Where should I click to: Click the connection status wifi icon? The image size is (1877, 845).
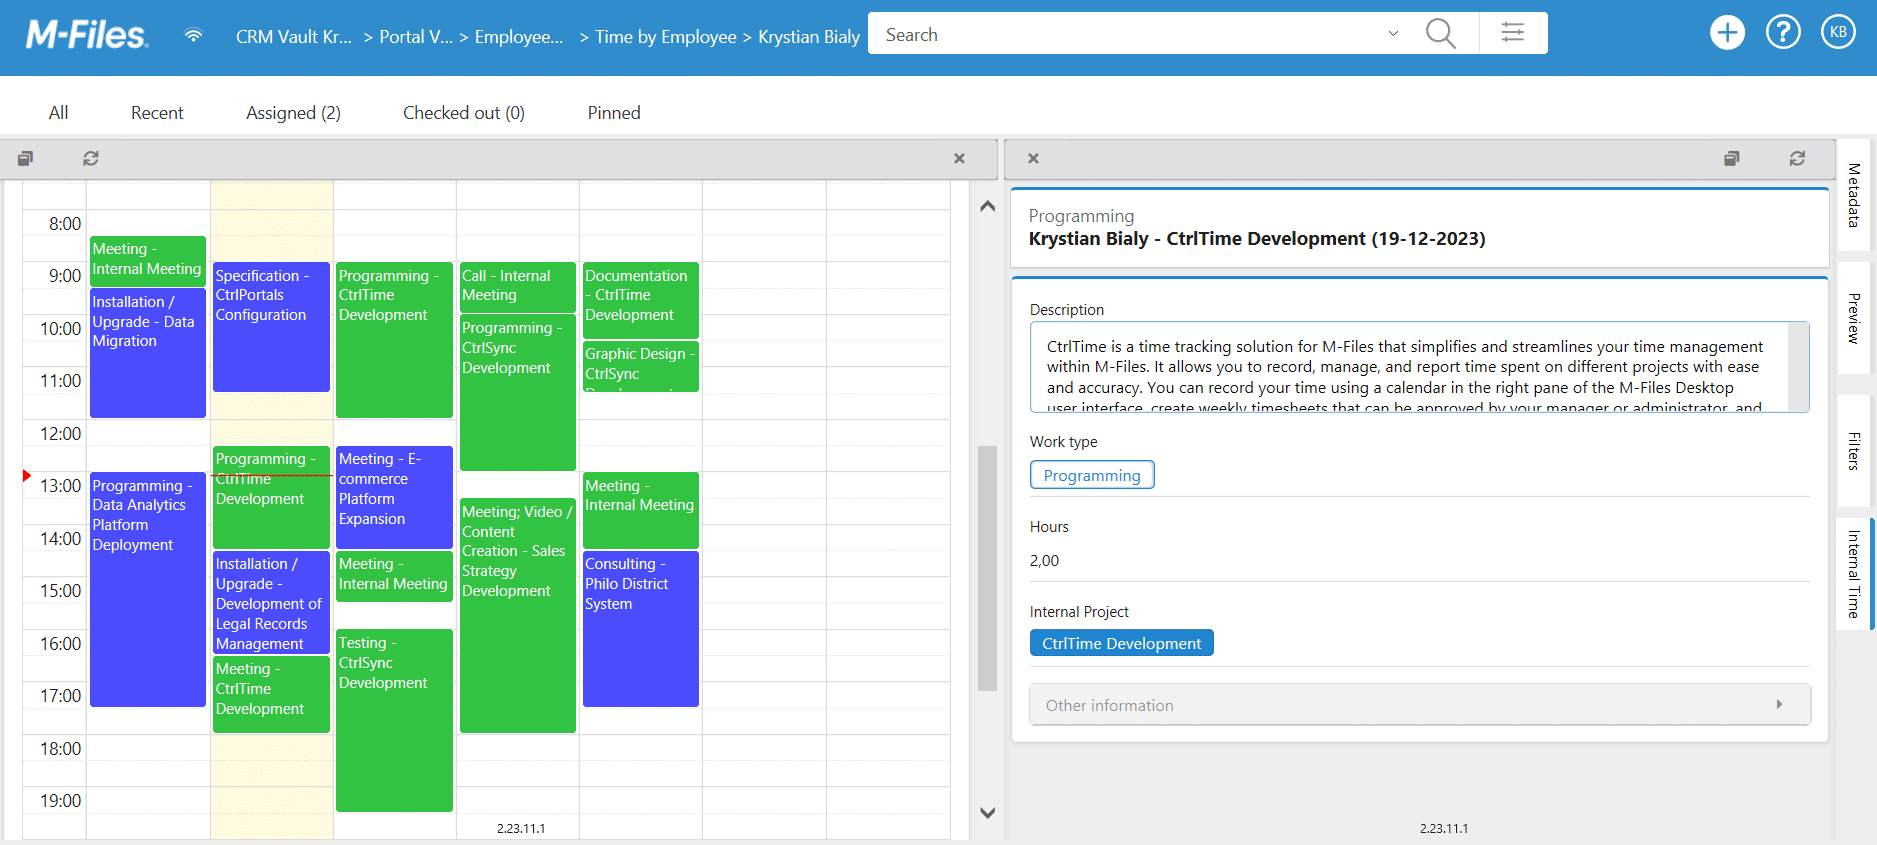[x=194, y=36]
